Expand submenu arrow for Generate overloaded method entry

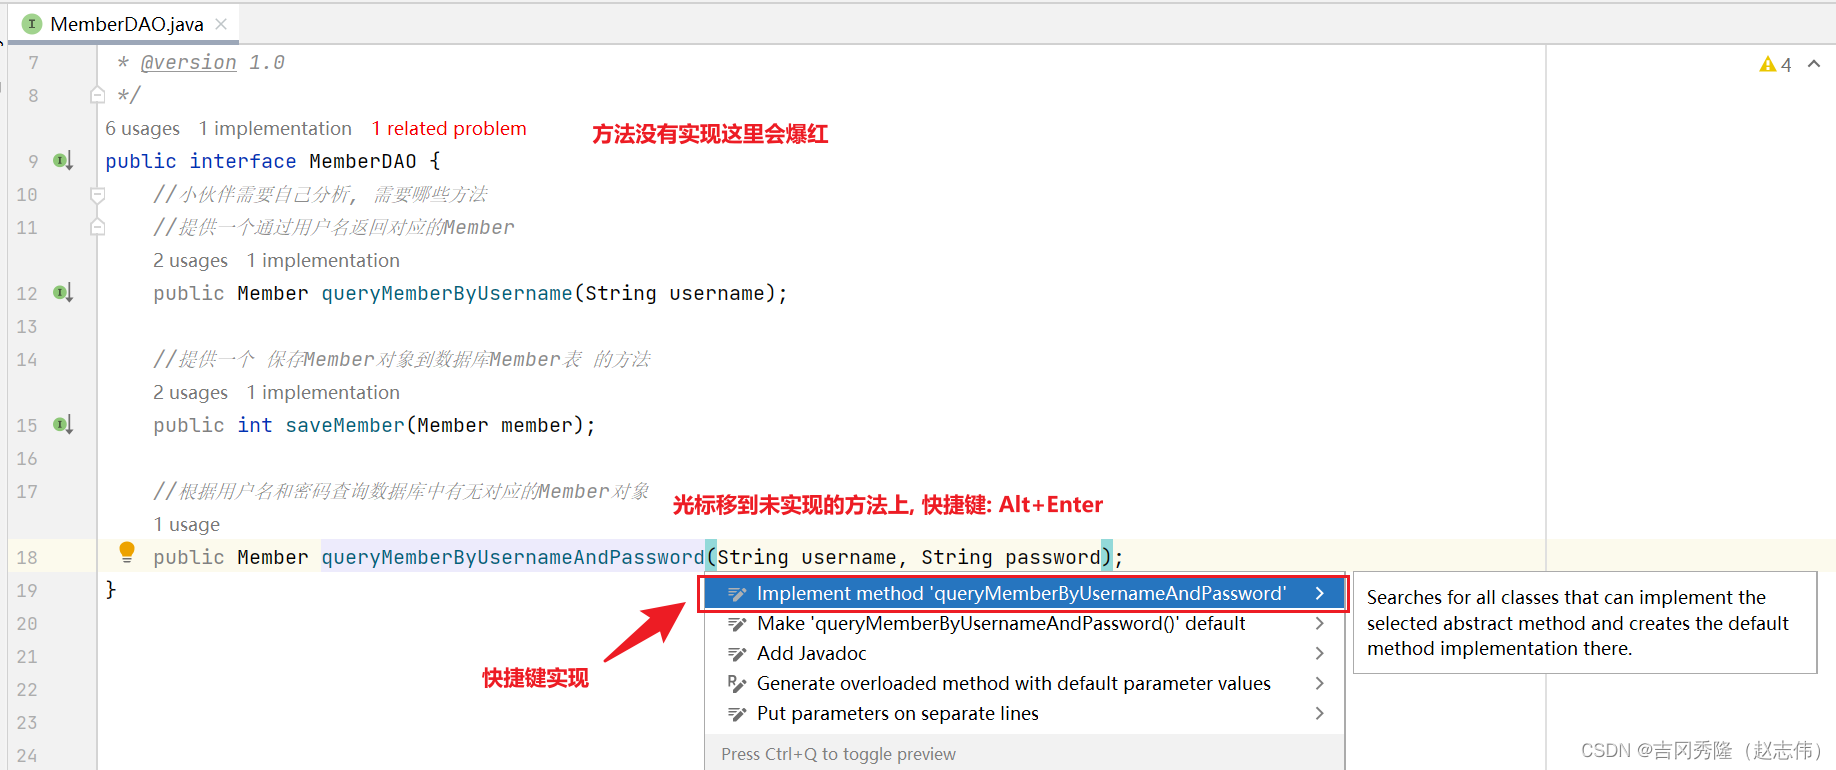click(x=1320, y=683)
